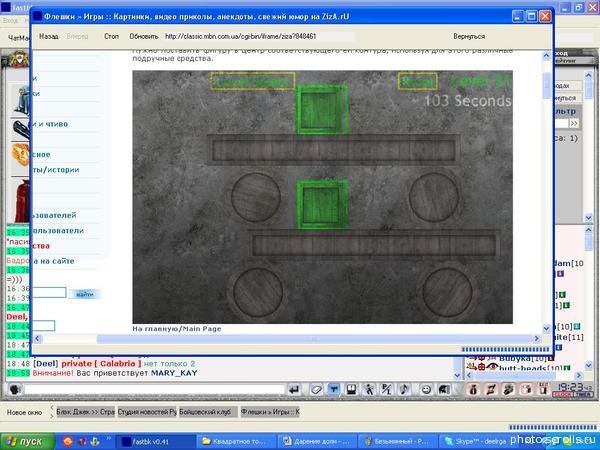This screenshot has width=600, height=450.
Task: Click the Calabria name in the chat line
Action: [117, 364]
